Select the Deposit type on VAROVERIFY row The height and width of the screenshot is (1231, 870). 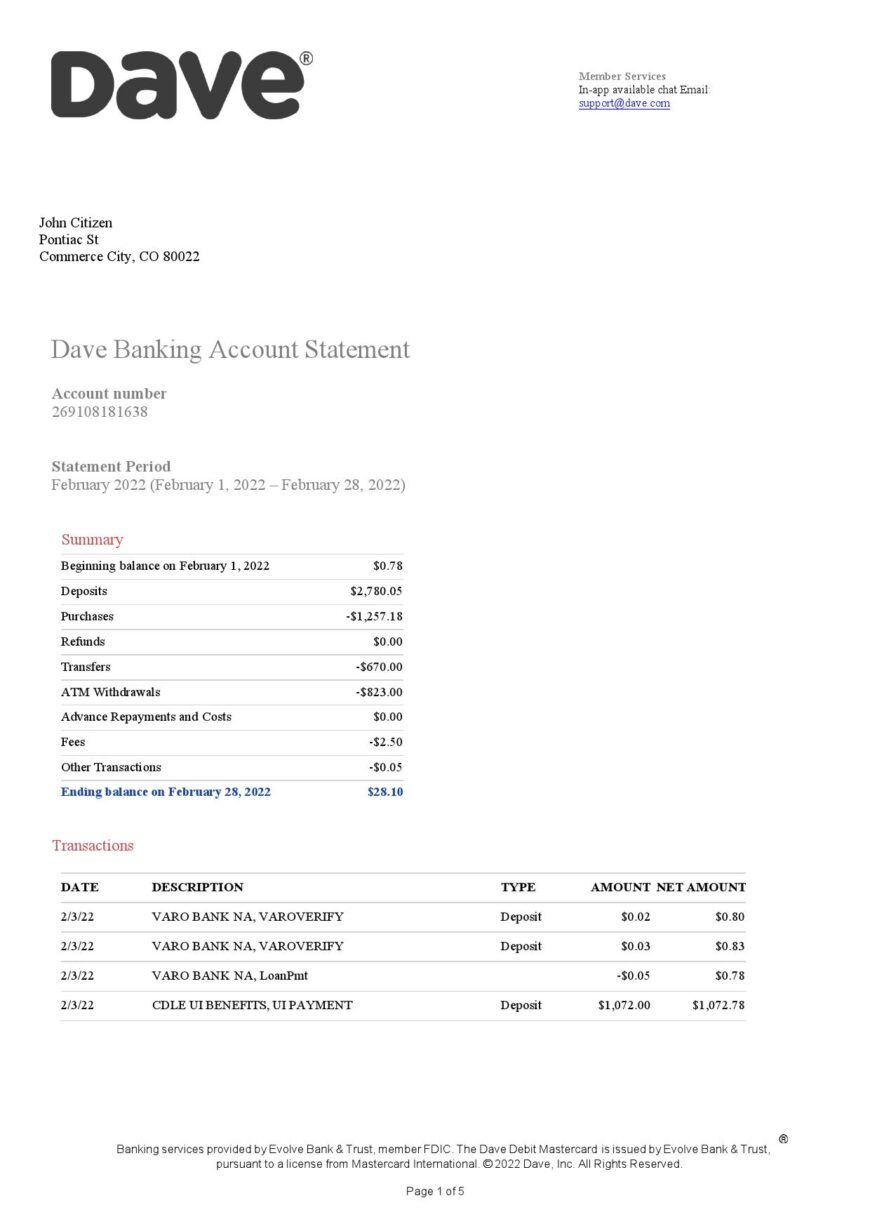521,916
